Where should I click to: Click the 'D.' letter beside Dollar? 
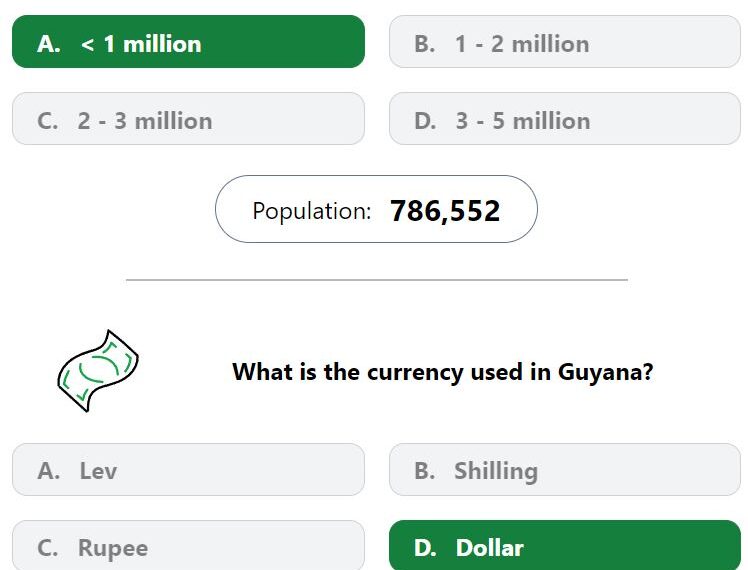tap(426, 548)
